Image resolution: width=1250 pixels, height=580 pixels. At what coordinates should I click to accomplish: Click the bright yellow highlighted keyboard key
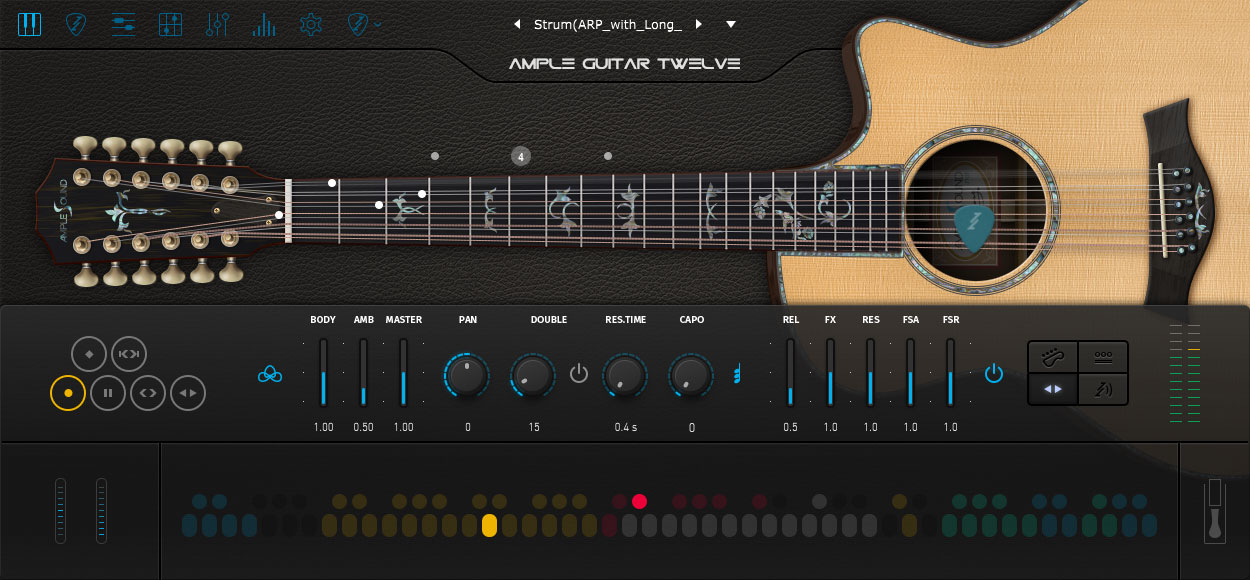click(489, 526)
